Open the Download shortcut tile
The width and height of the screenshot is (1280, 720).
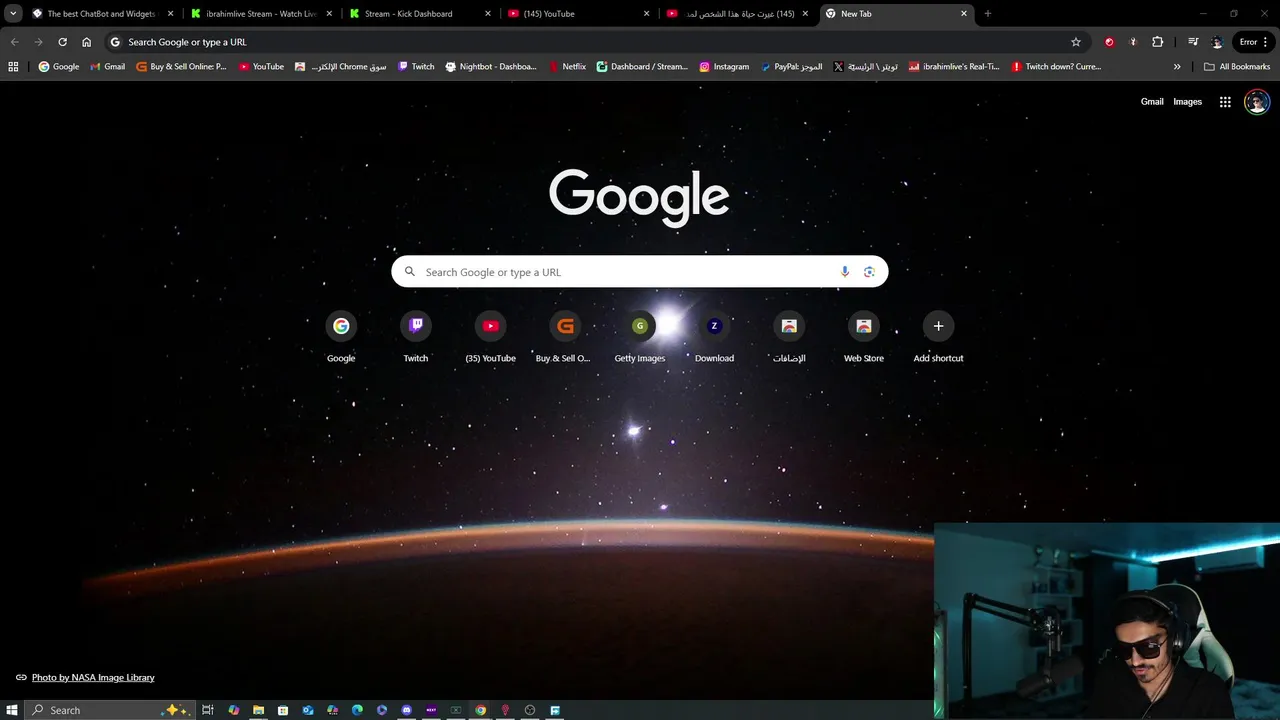click(714, 337)
